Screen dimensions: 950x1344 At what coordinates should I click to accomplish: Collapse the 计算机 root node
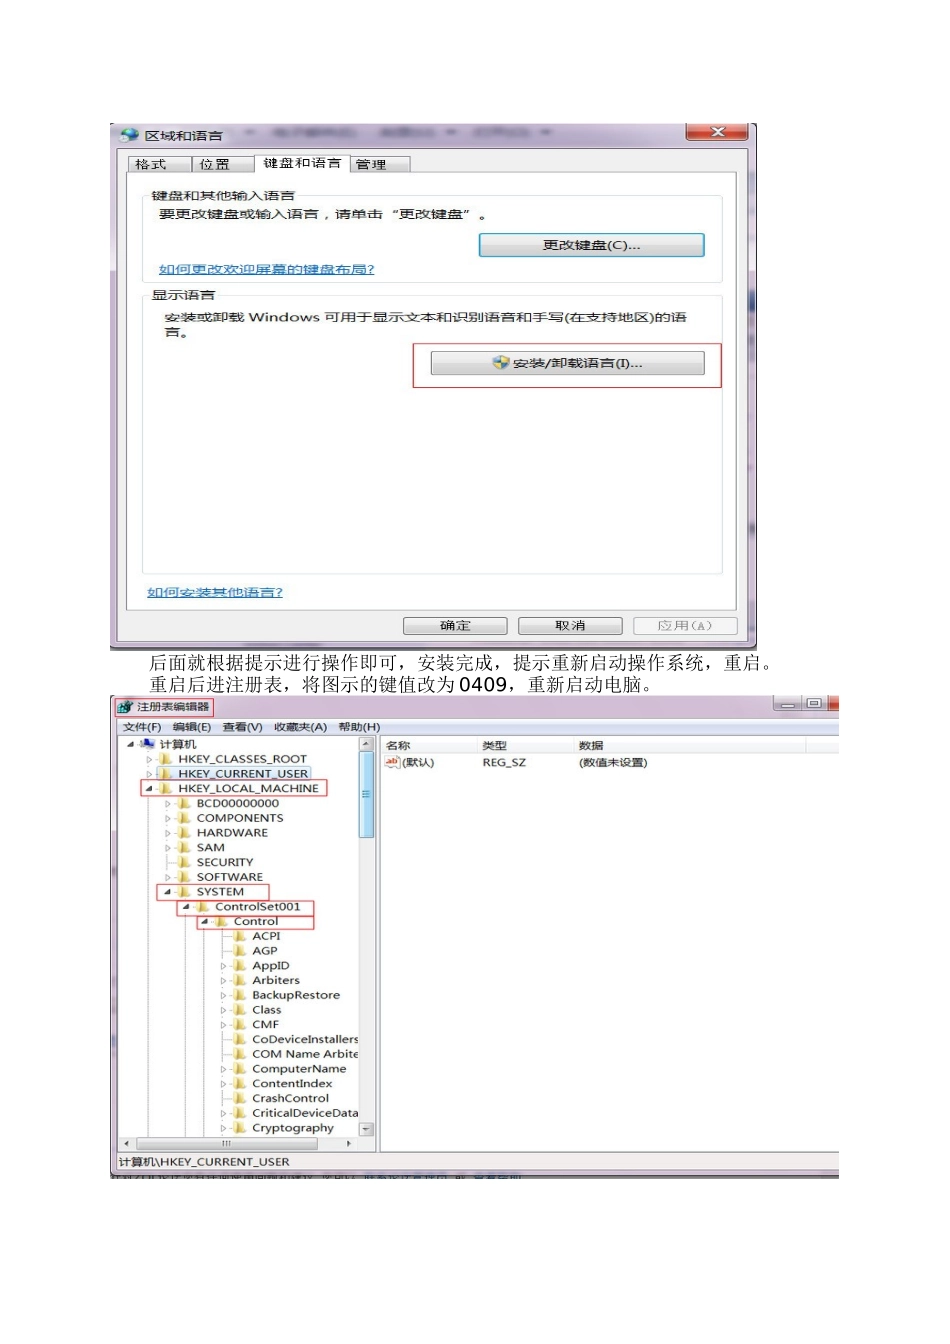click(130, 744)
